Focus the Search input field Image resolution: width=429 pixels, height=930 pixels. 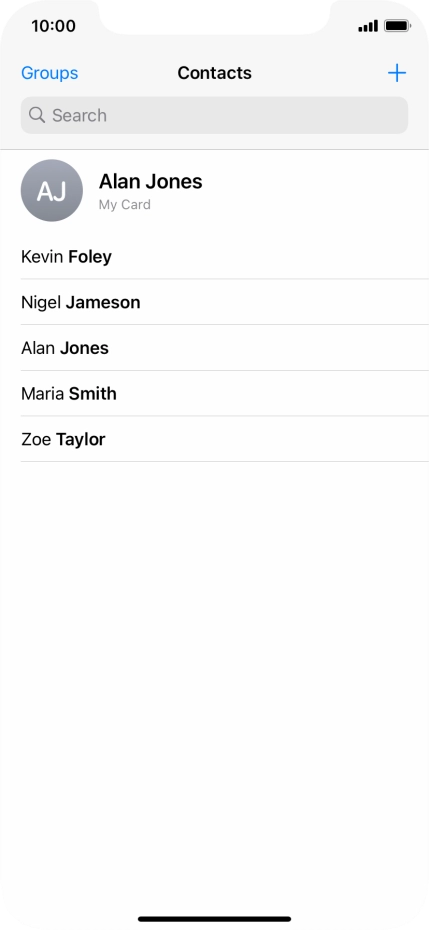click(x=214, y=115)
